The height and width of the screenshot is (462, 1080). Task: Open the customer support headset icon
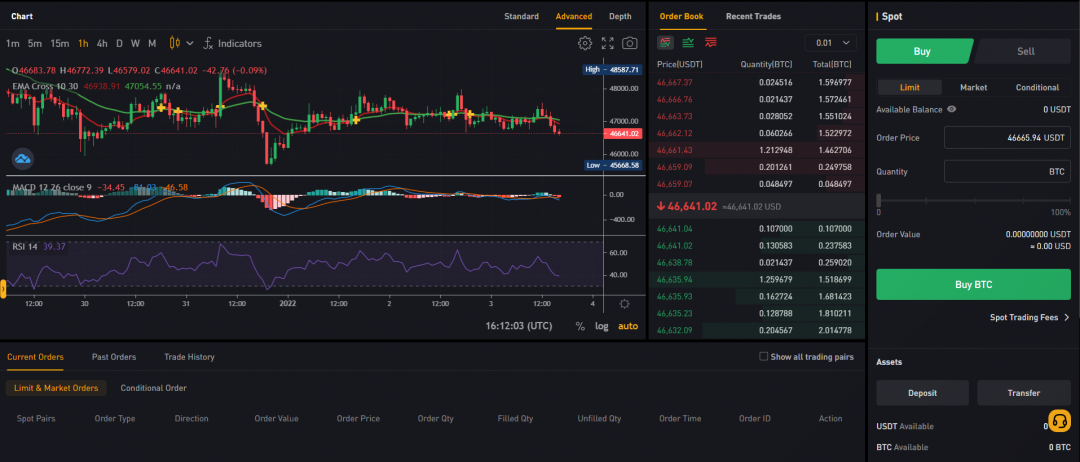point(1059,420)
